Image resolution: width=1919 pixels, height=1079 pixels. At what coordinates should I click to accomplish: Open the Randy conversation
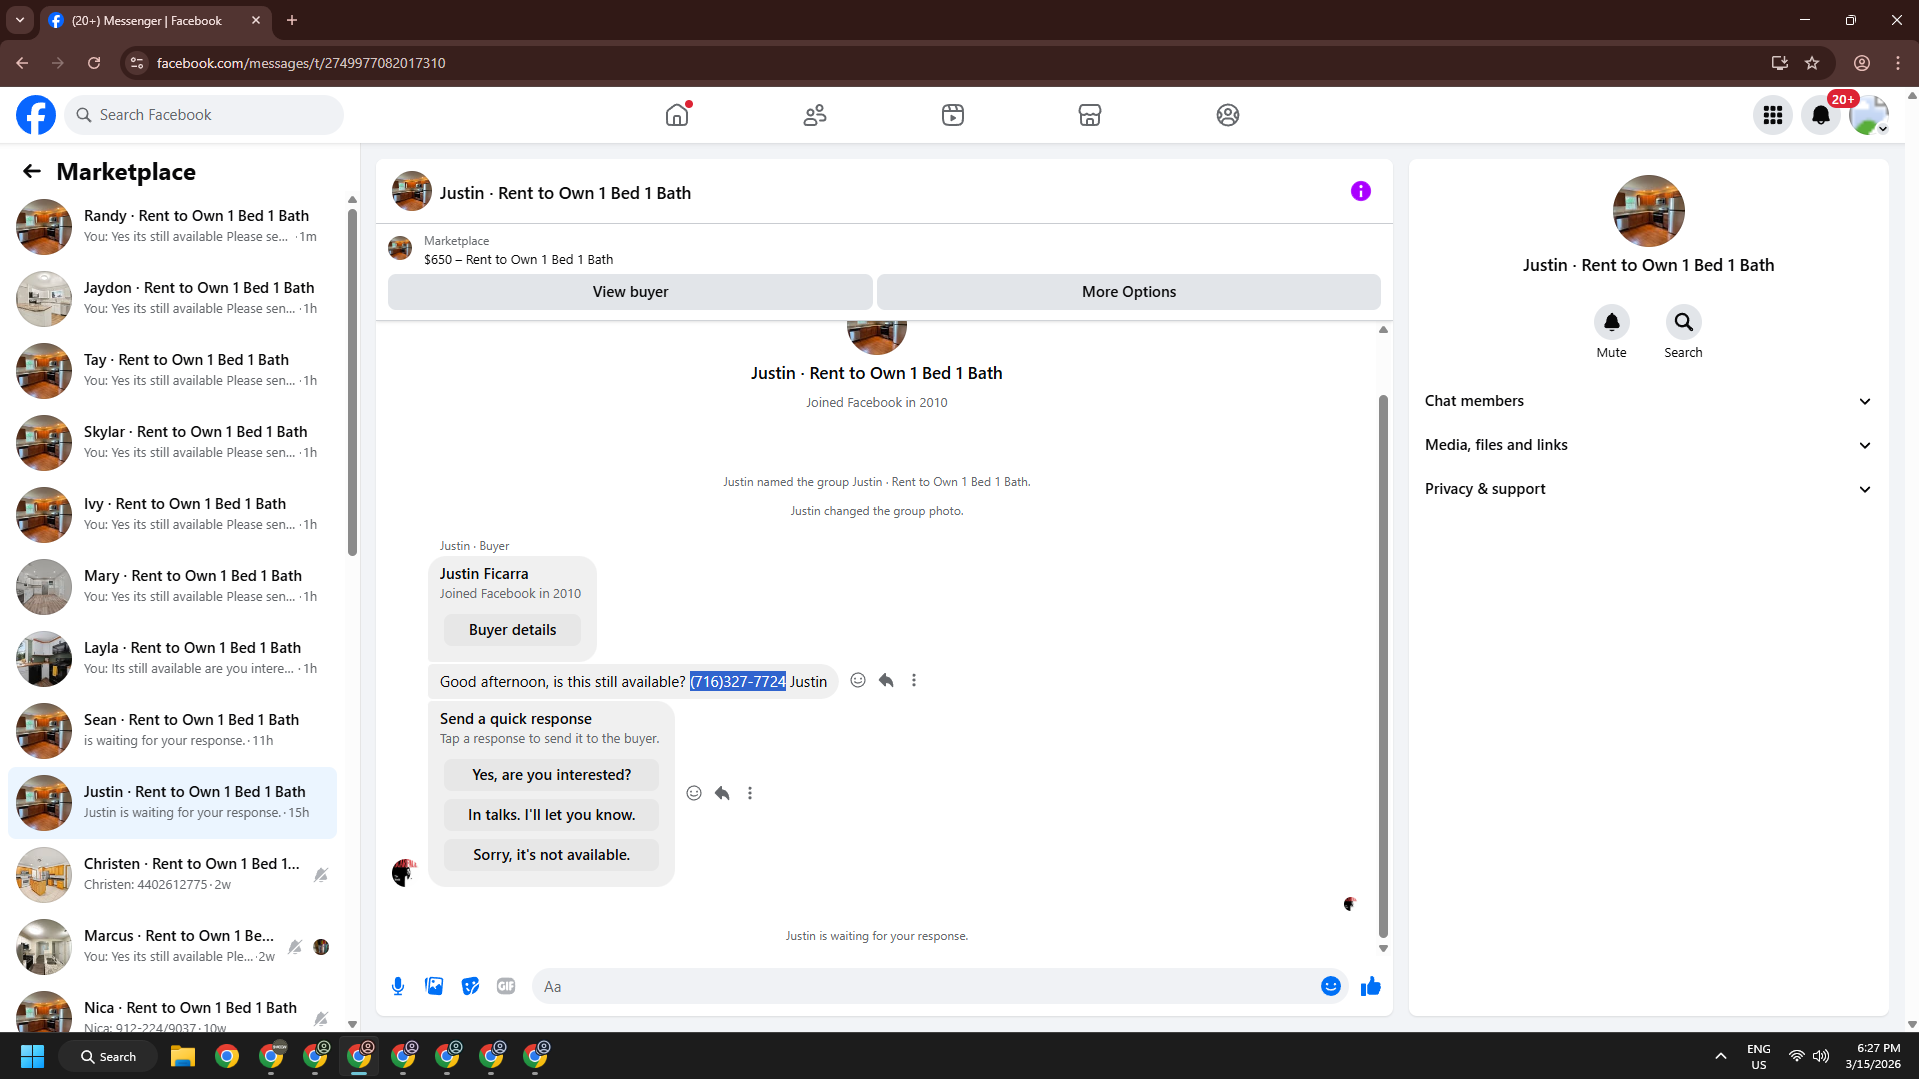tap(172, 226)
